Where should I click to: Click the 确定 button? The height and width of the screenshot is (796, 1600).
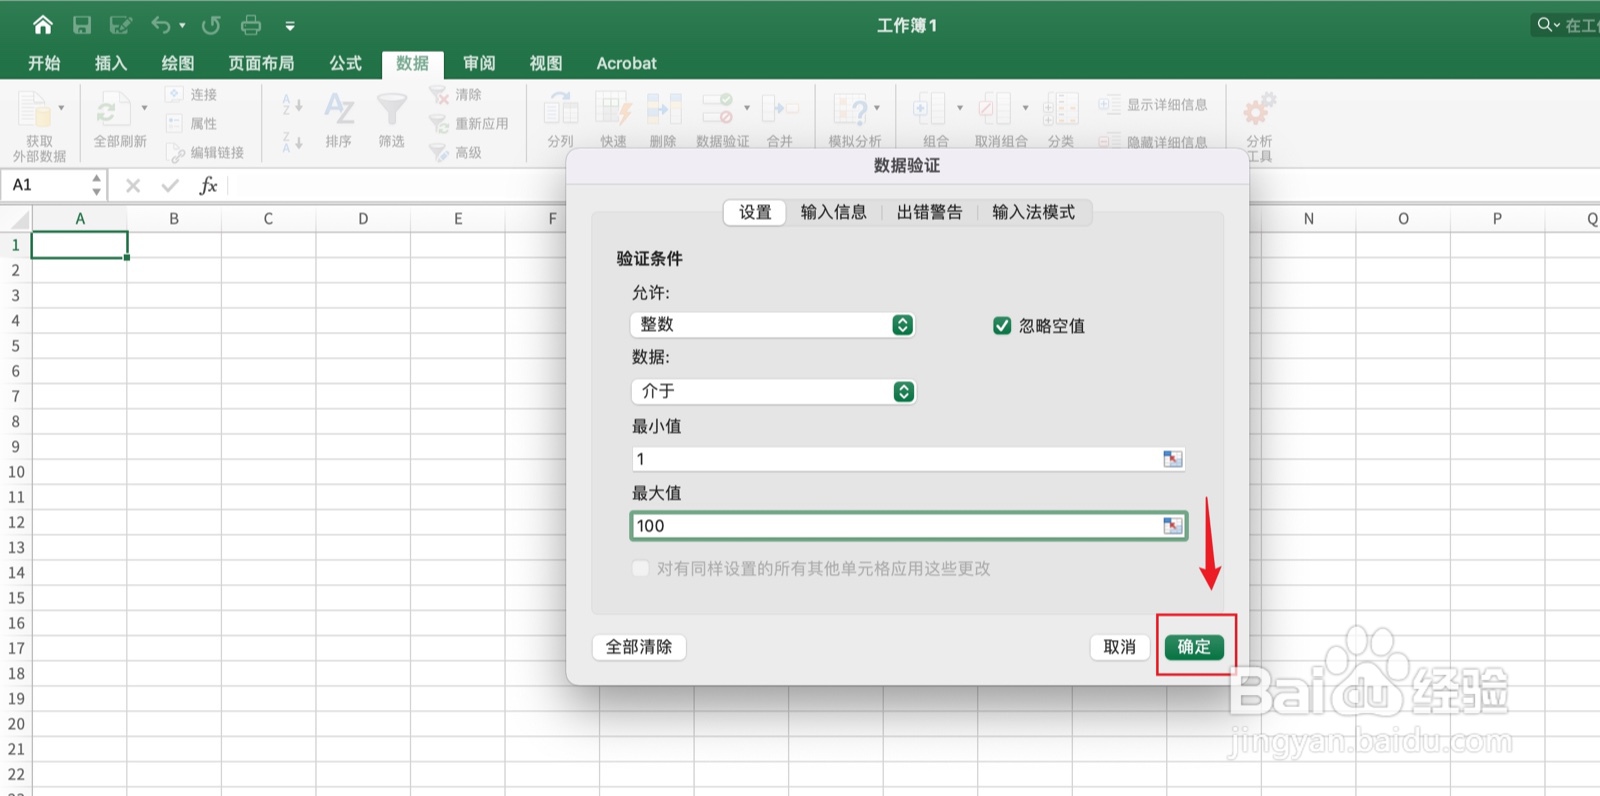pyautogui.click(x=1194, y=647)
